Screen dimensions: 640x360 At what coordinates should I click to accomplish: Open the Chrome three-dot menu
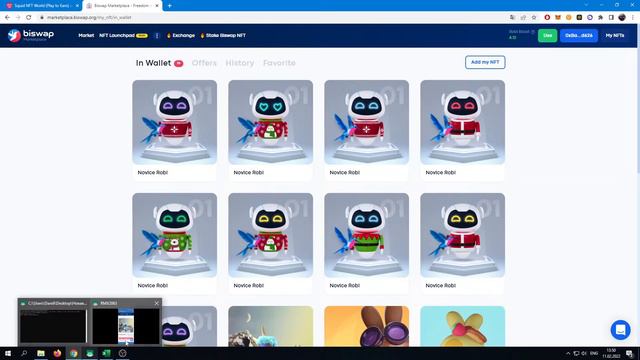coord(633,18)
